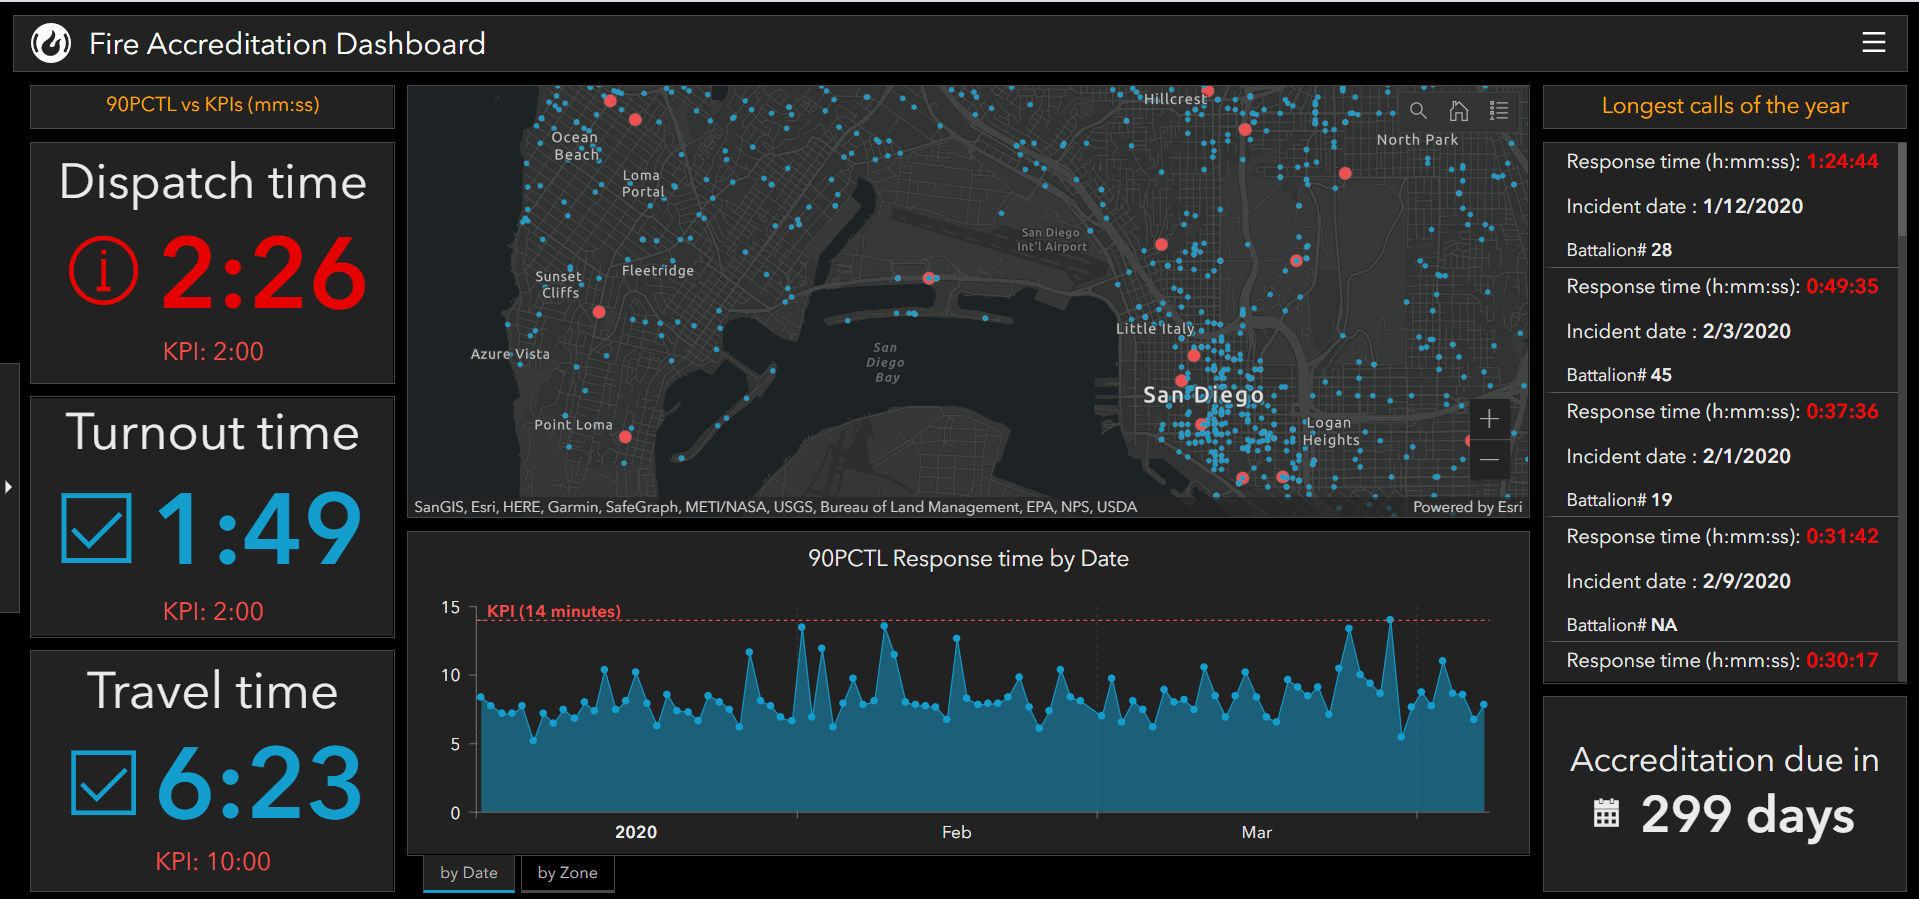1919x899 pixels.
Task: Click the Battalion# NA row
Action: pos(1622,625)
